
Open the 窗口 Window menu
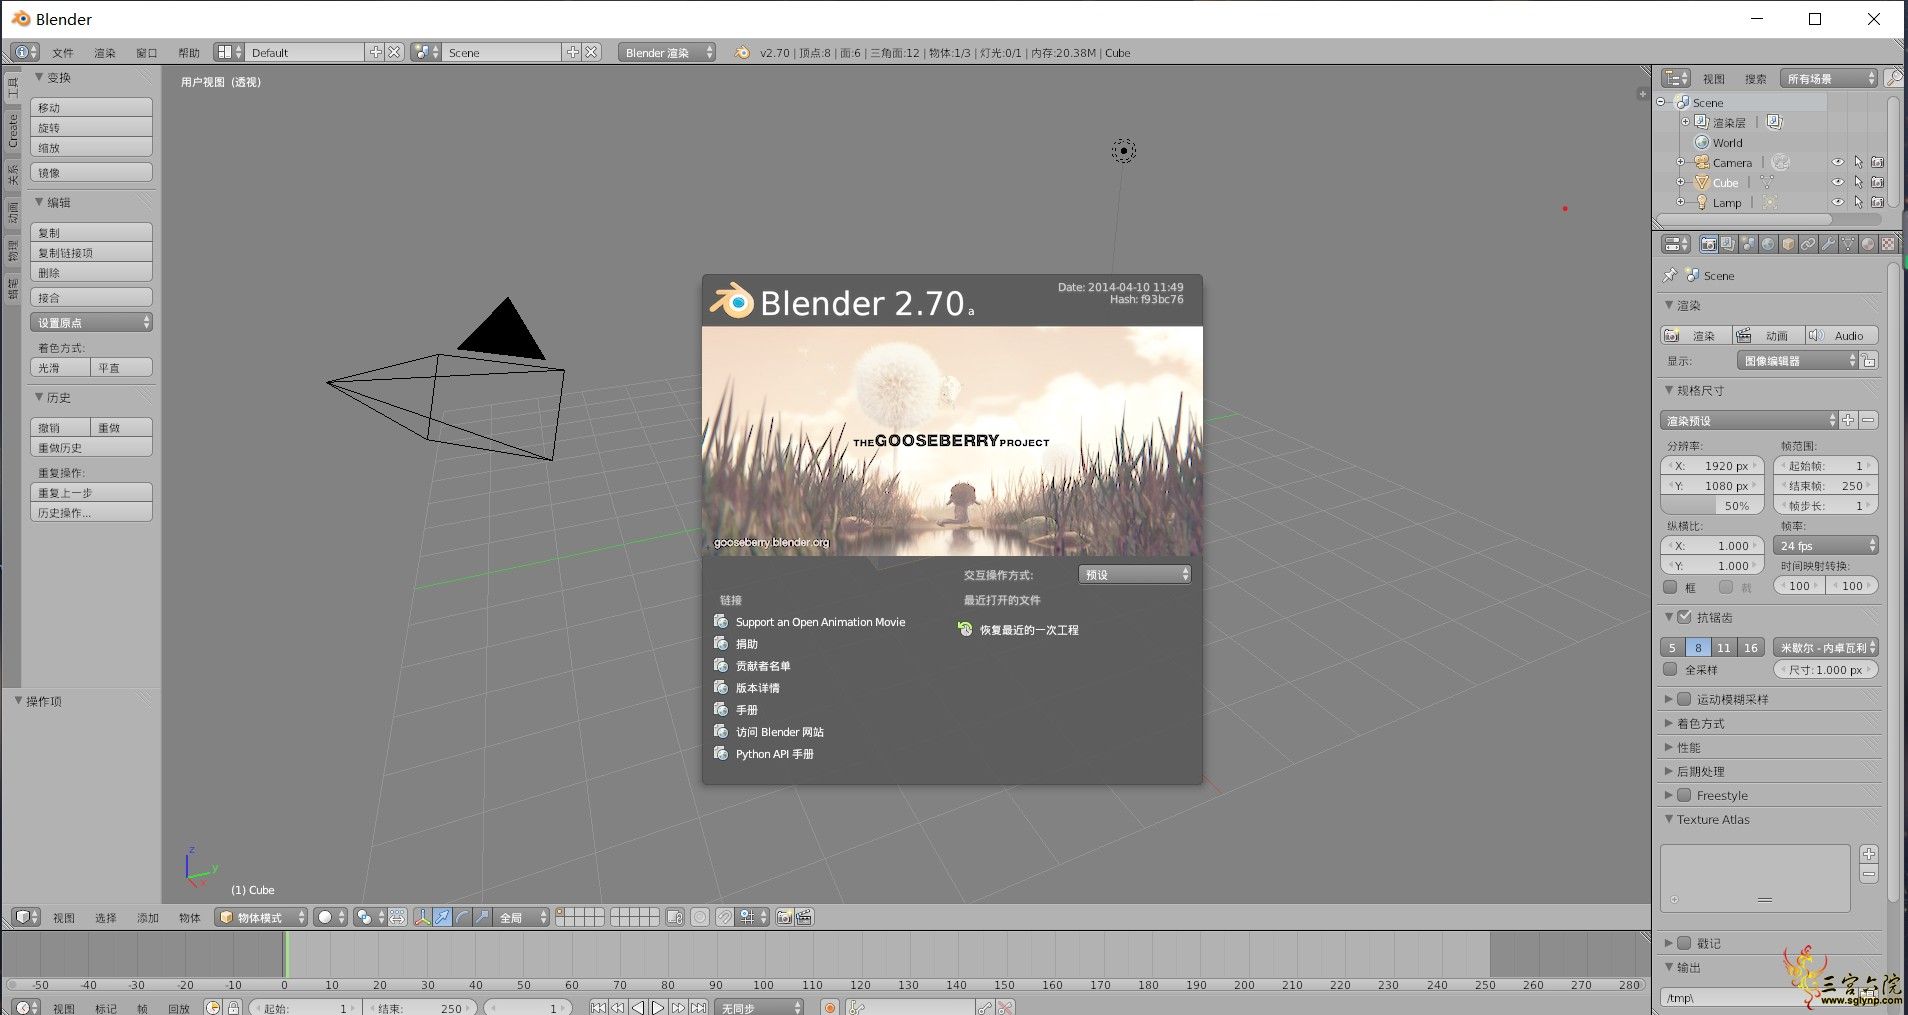click(x=147, y=53)
